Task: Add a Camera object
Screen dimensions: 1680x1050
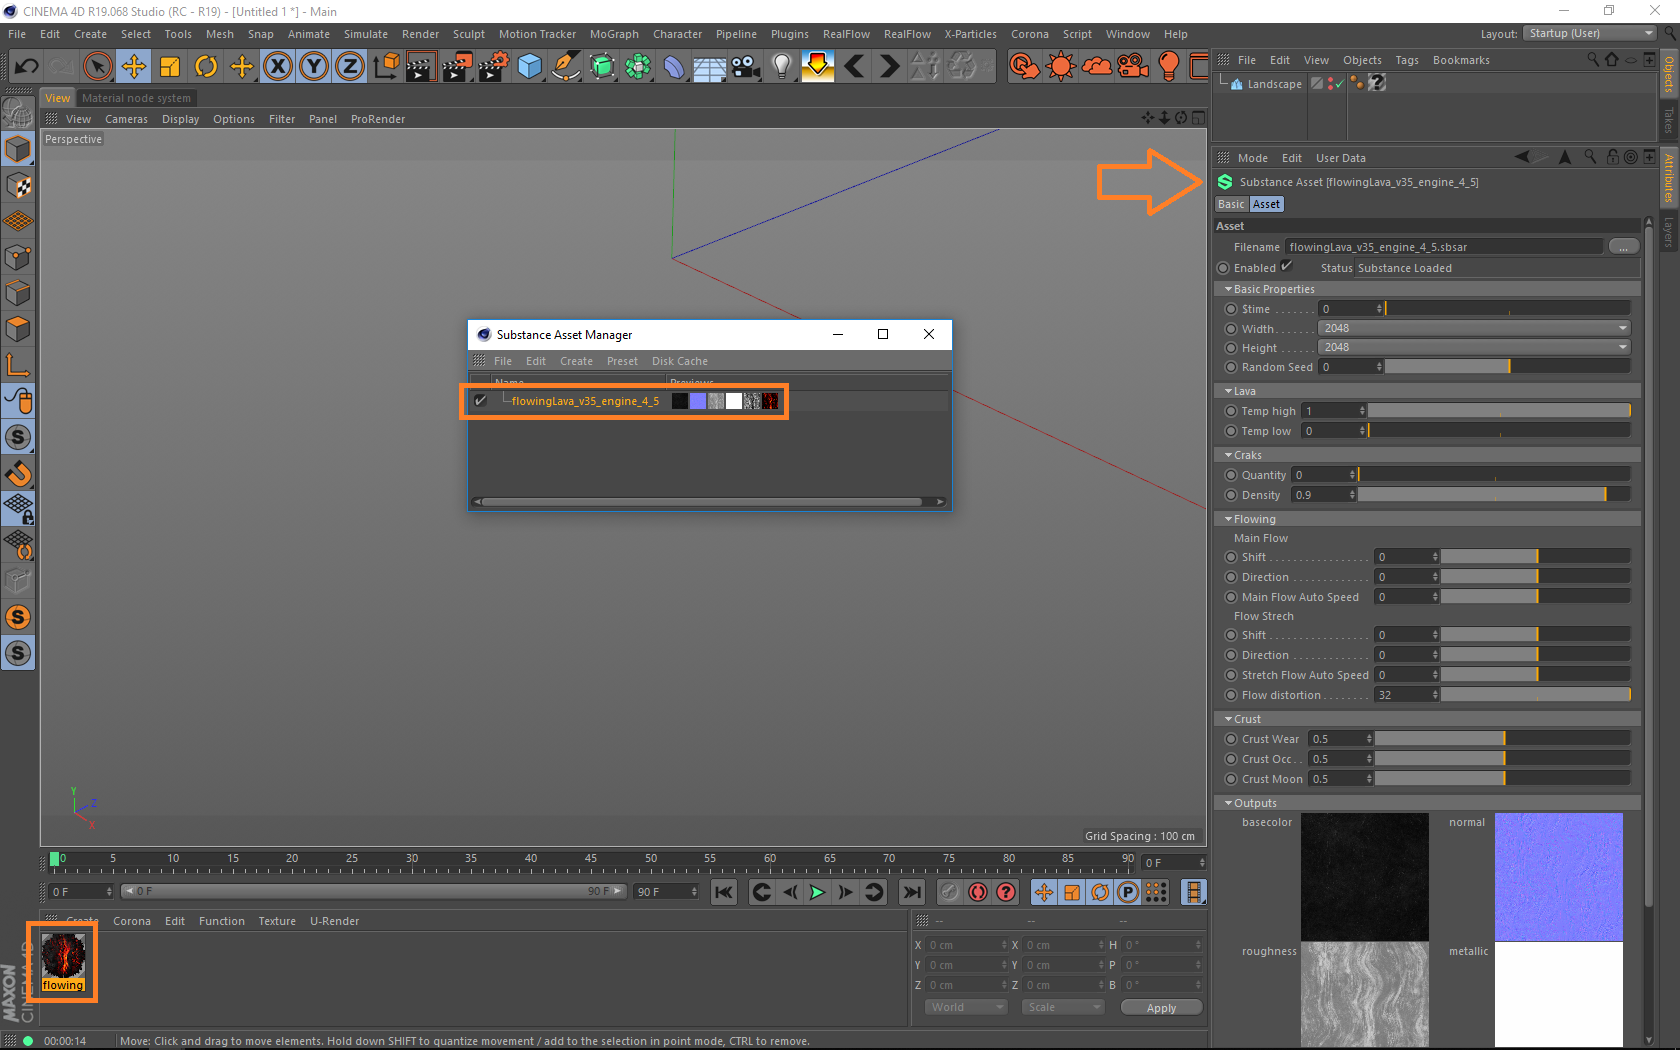Action: (x=745, y=67)
